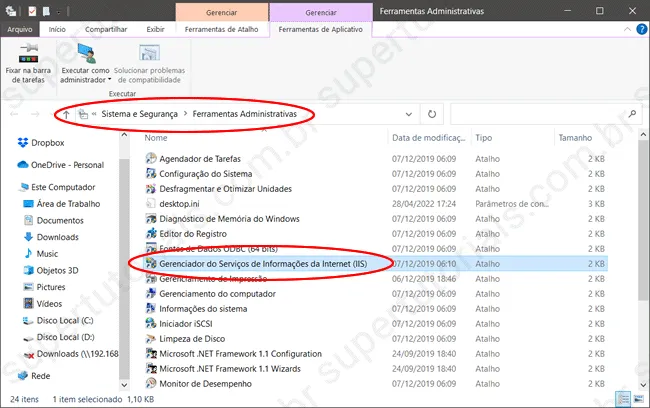650x408 pixels.
Task: Switch to details view icon in status bar
Action: (x=623, y=399)
